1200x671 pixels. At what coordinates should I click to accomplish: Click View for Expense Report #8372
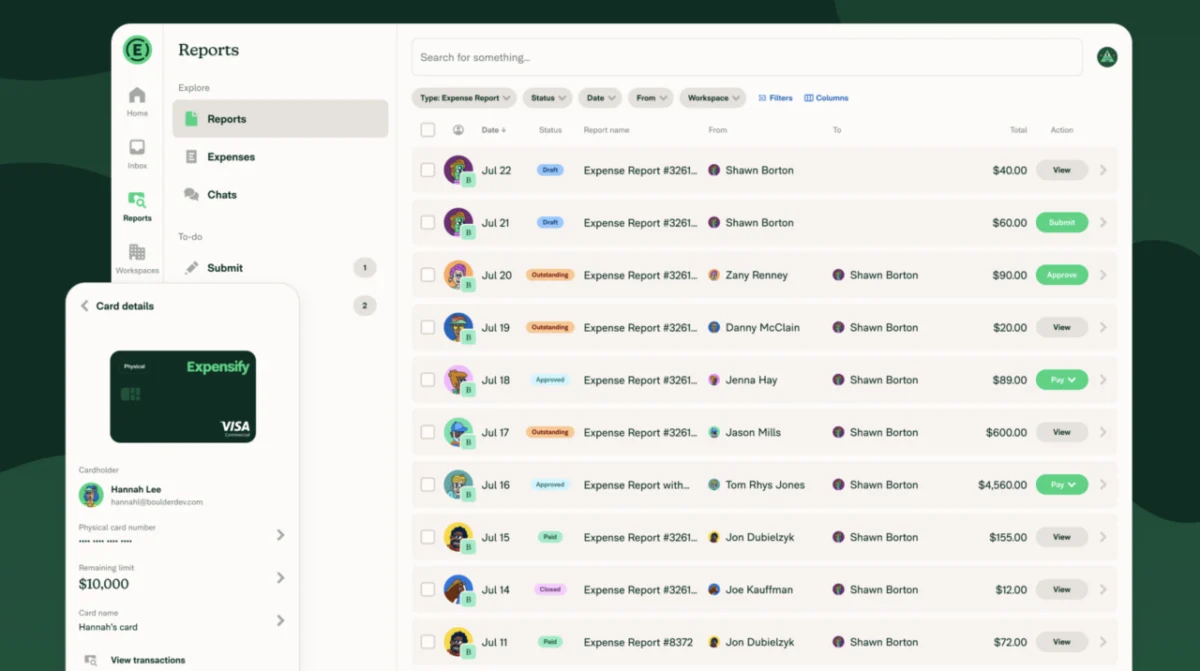point(1062,642)
